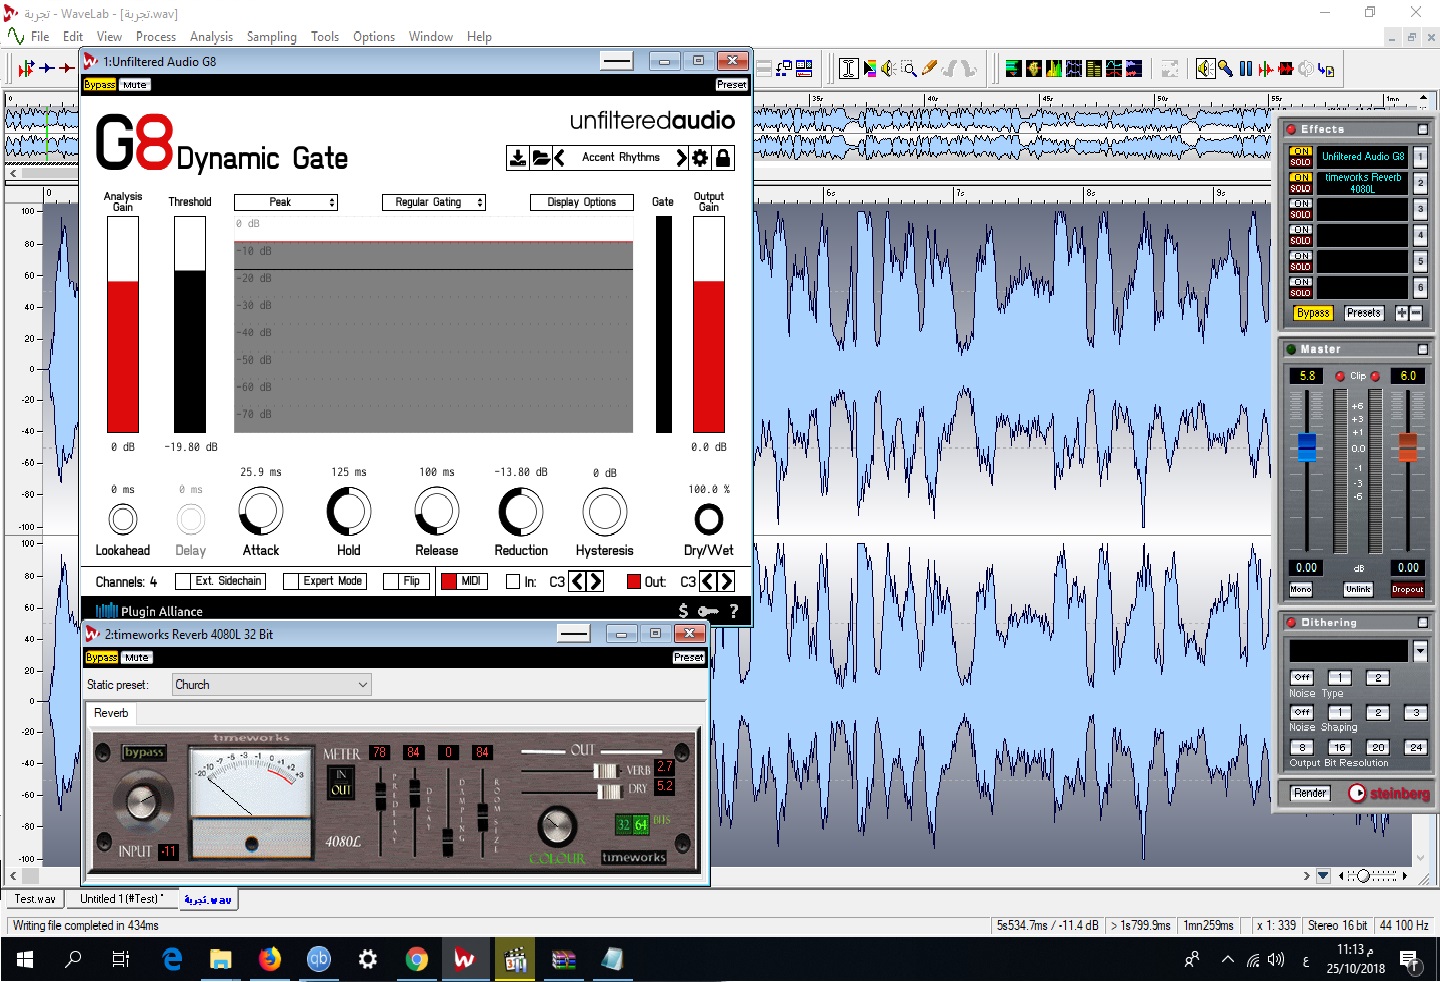Open the Static preset Church dropdown

271,685
